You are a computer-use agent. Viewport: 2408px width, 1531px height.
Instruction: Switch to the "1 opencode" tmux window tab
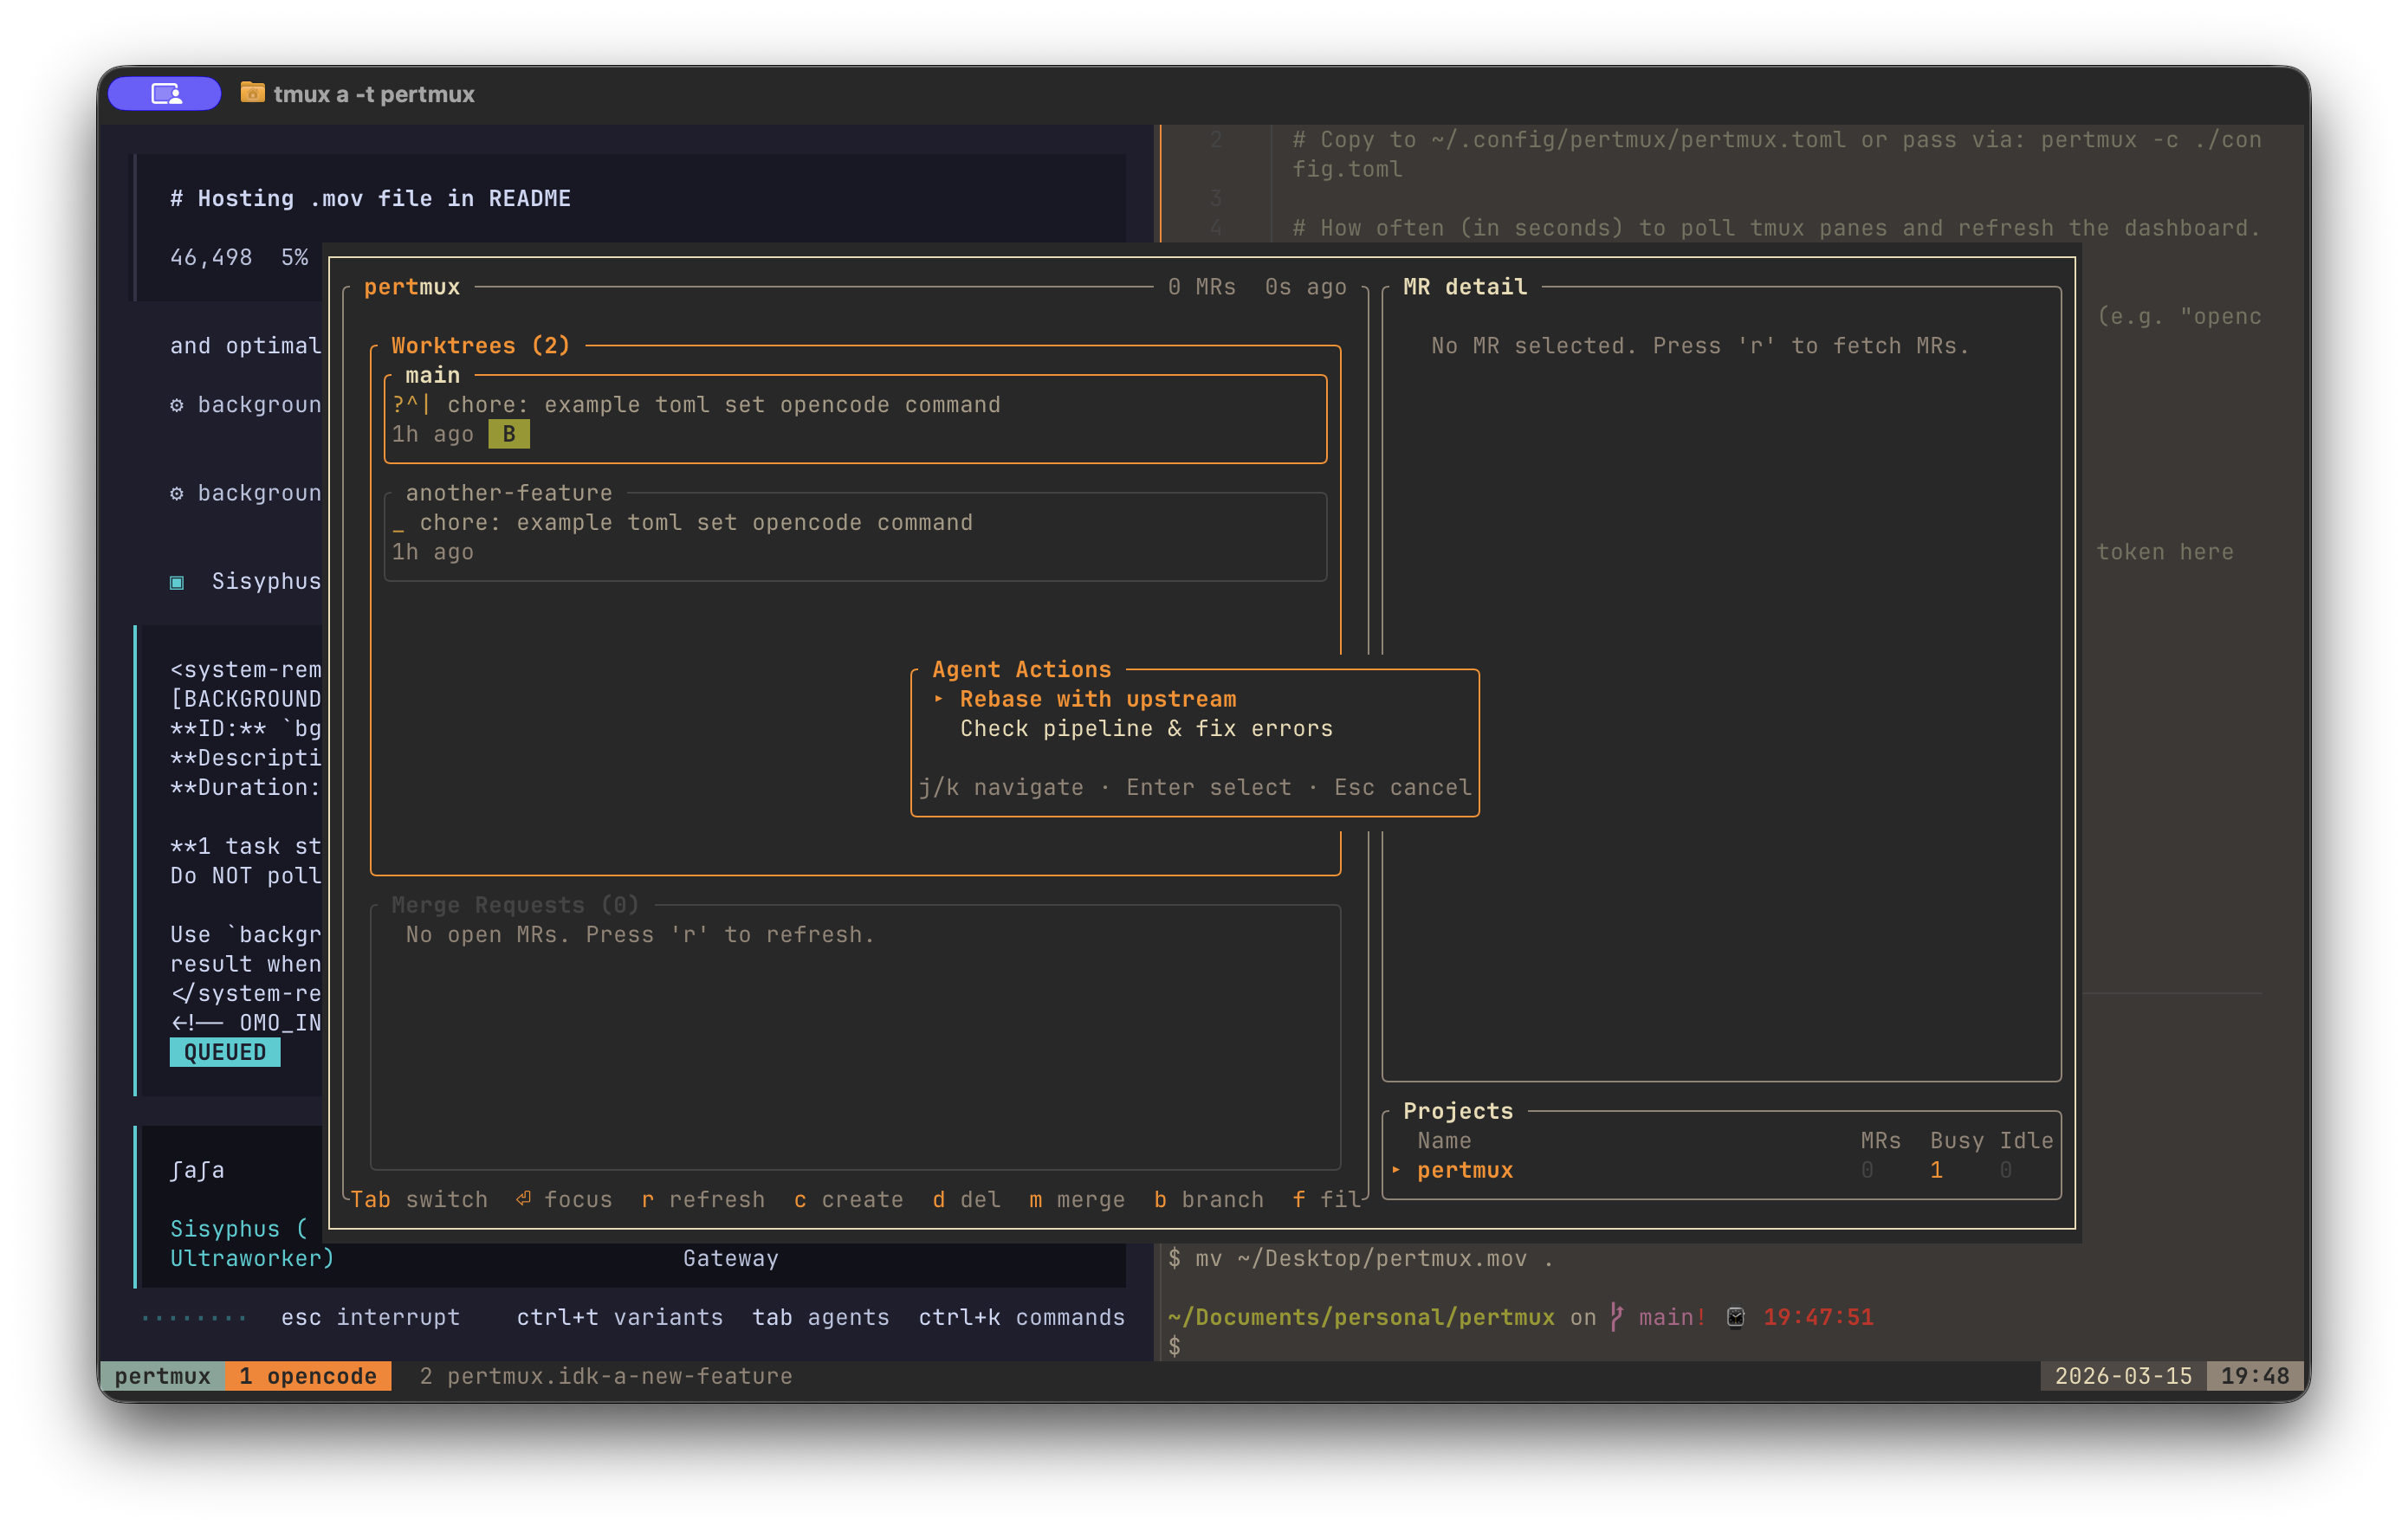tap(308, 1375)
